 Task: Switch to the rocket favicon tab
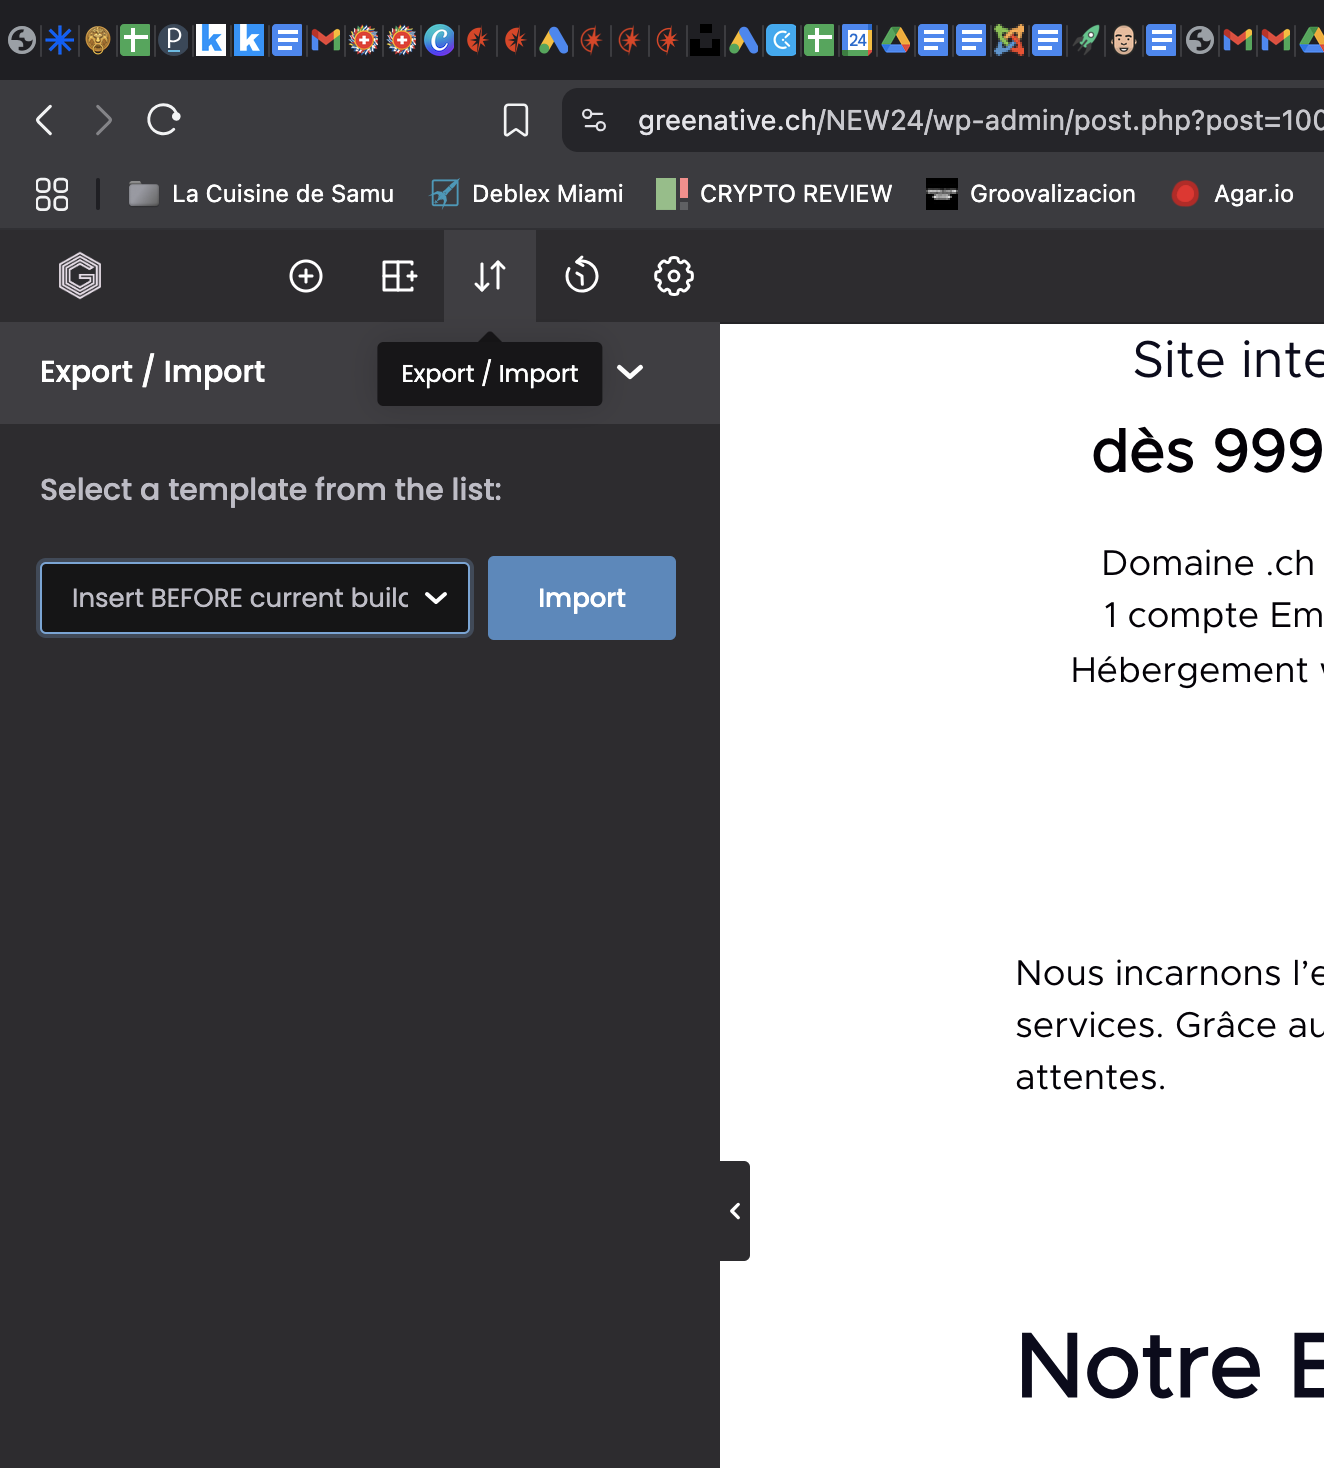click(x=1086, y=40)
